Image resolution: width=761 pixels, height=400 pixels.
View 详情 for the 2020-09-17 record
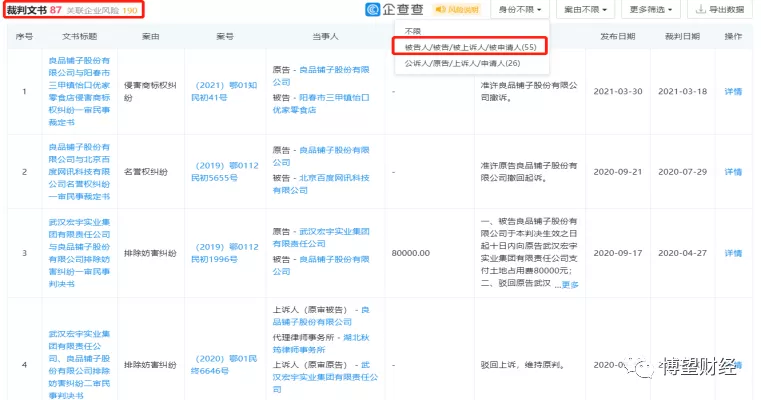click(x=733, y=253)
